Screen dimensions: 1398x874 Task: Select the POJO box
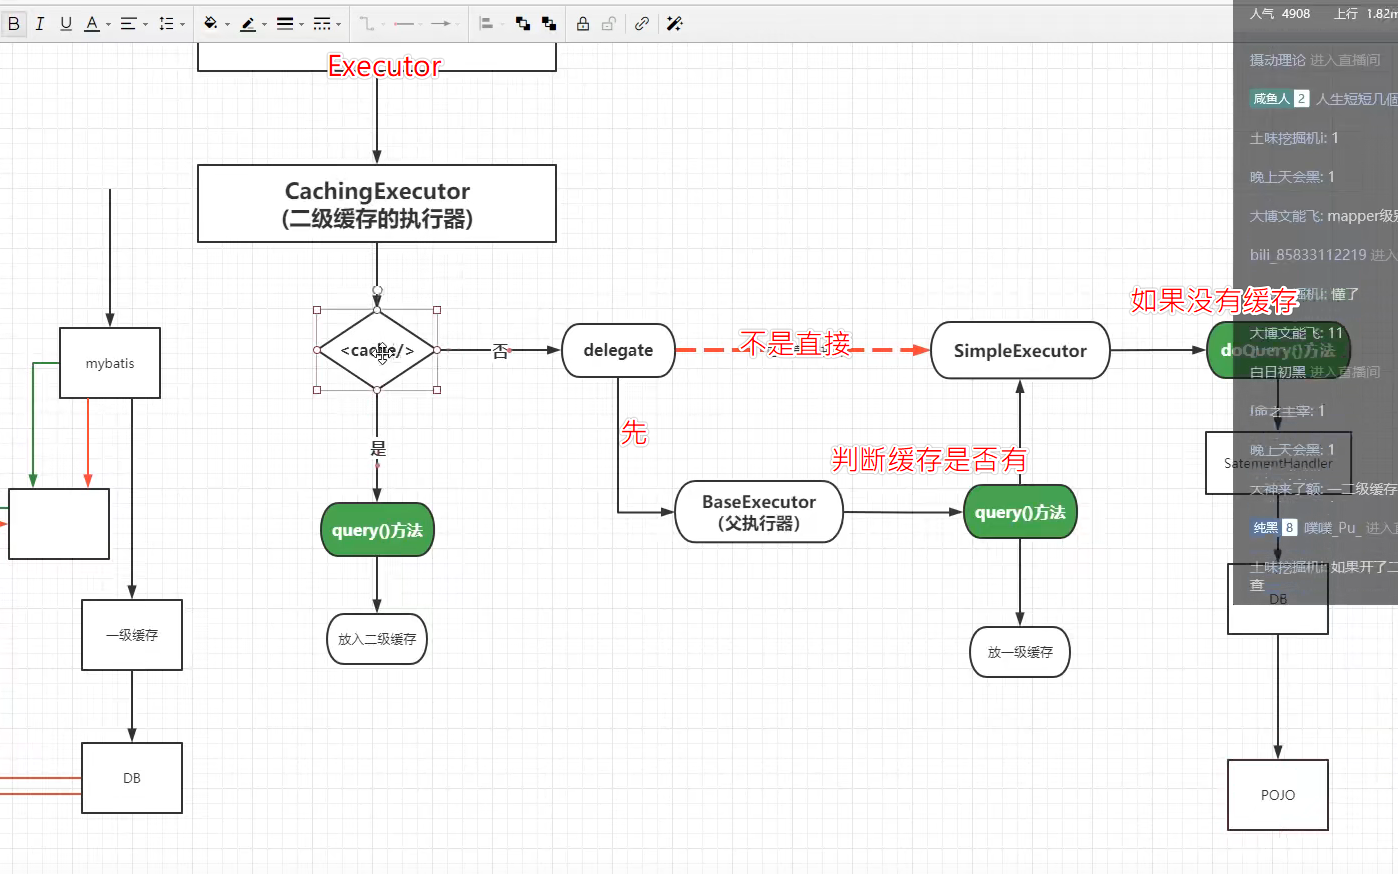pyautogui.click(x=1278, y=795)
